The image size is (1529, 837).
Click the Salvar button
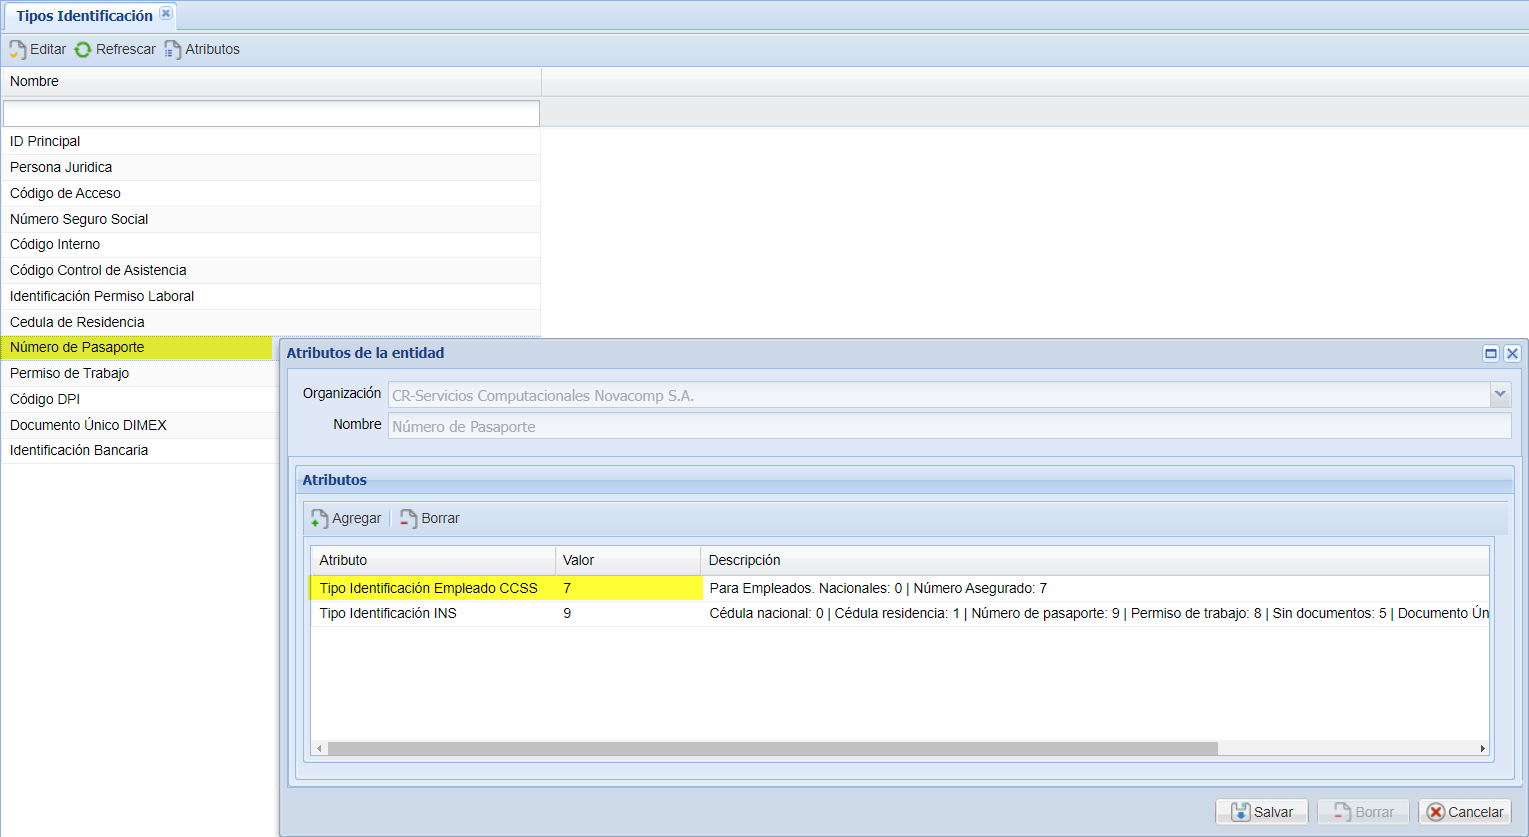[1262, 812]
